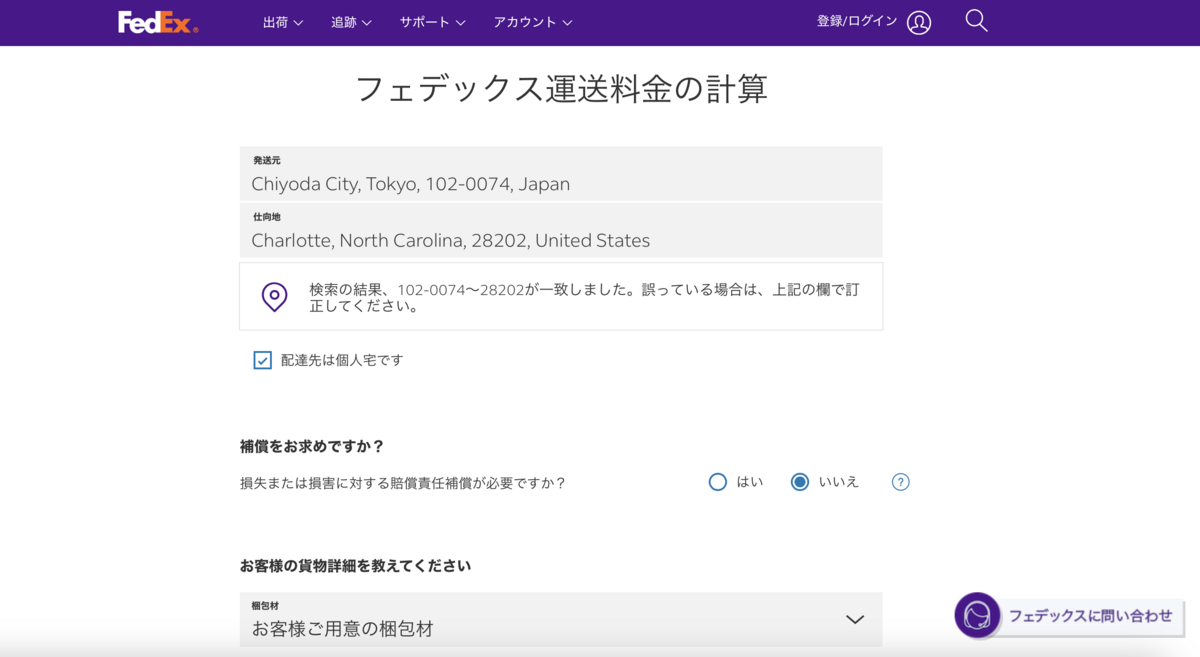
Task: Open the 出荷 menu
Action: coord(283,22)
